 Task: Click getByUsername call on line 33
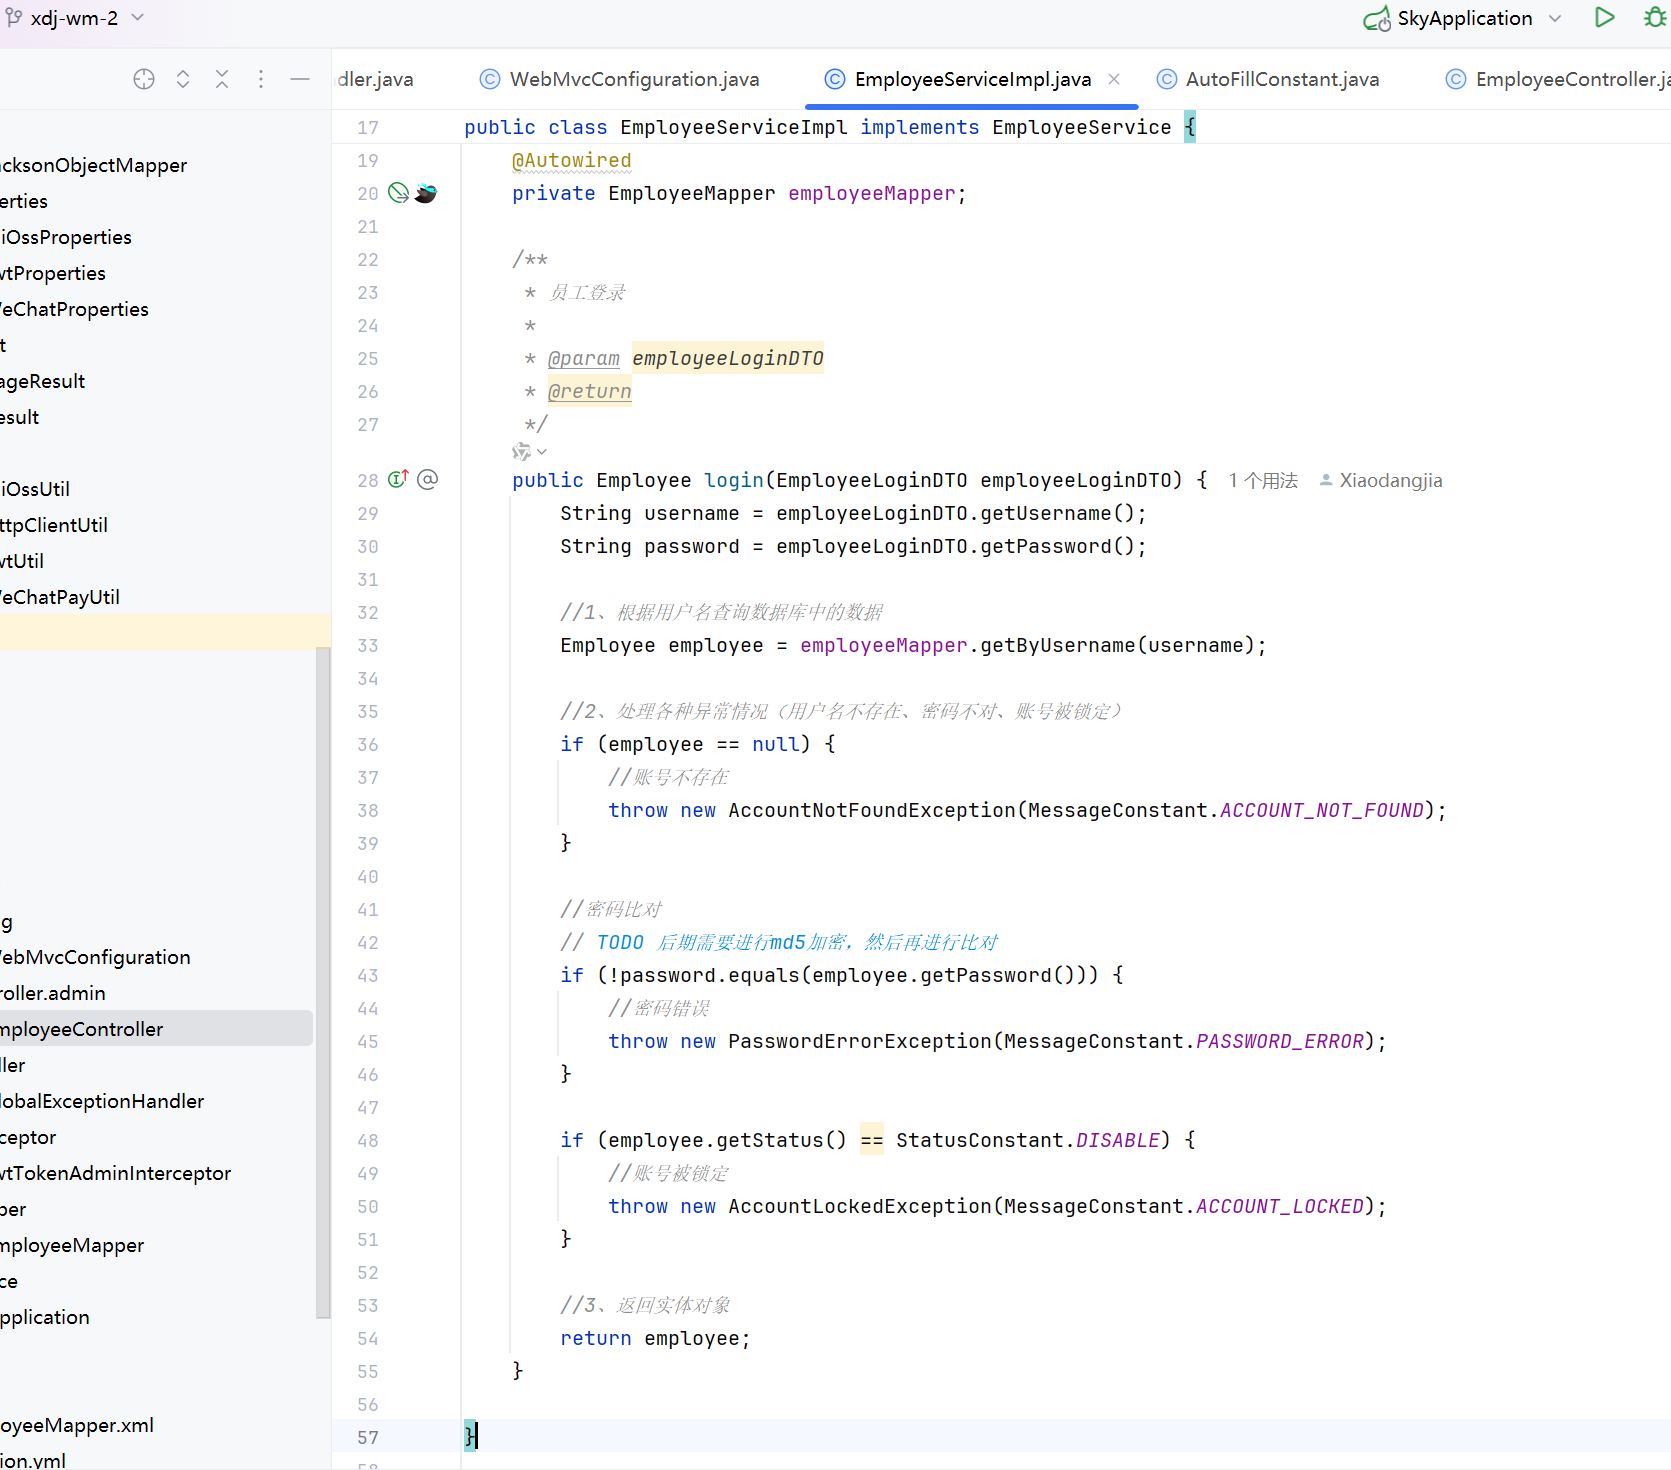[x=1058, y=645]
